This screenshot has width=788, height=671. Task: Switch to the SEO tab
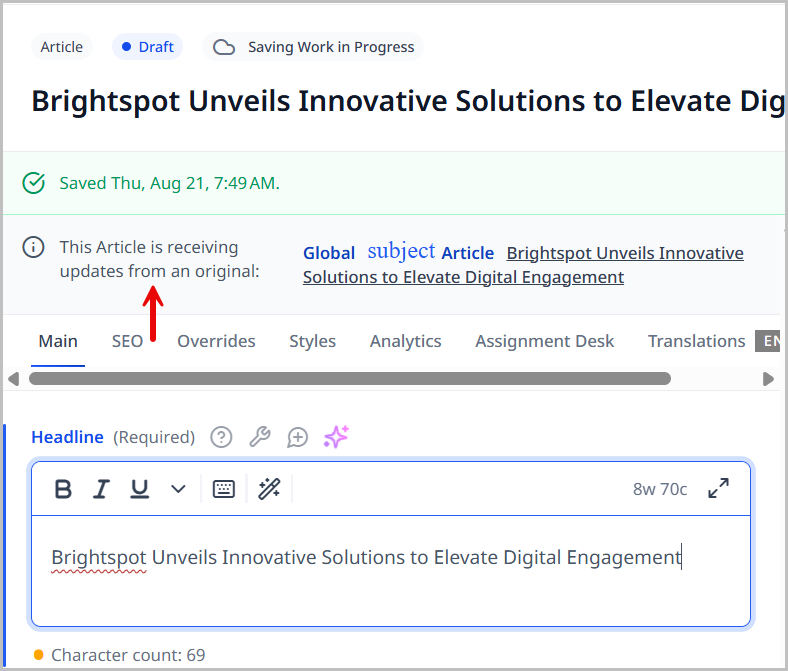coord(127,341)
